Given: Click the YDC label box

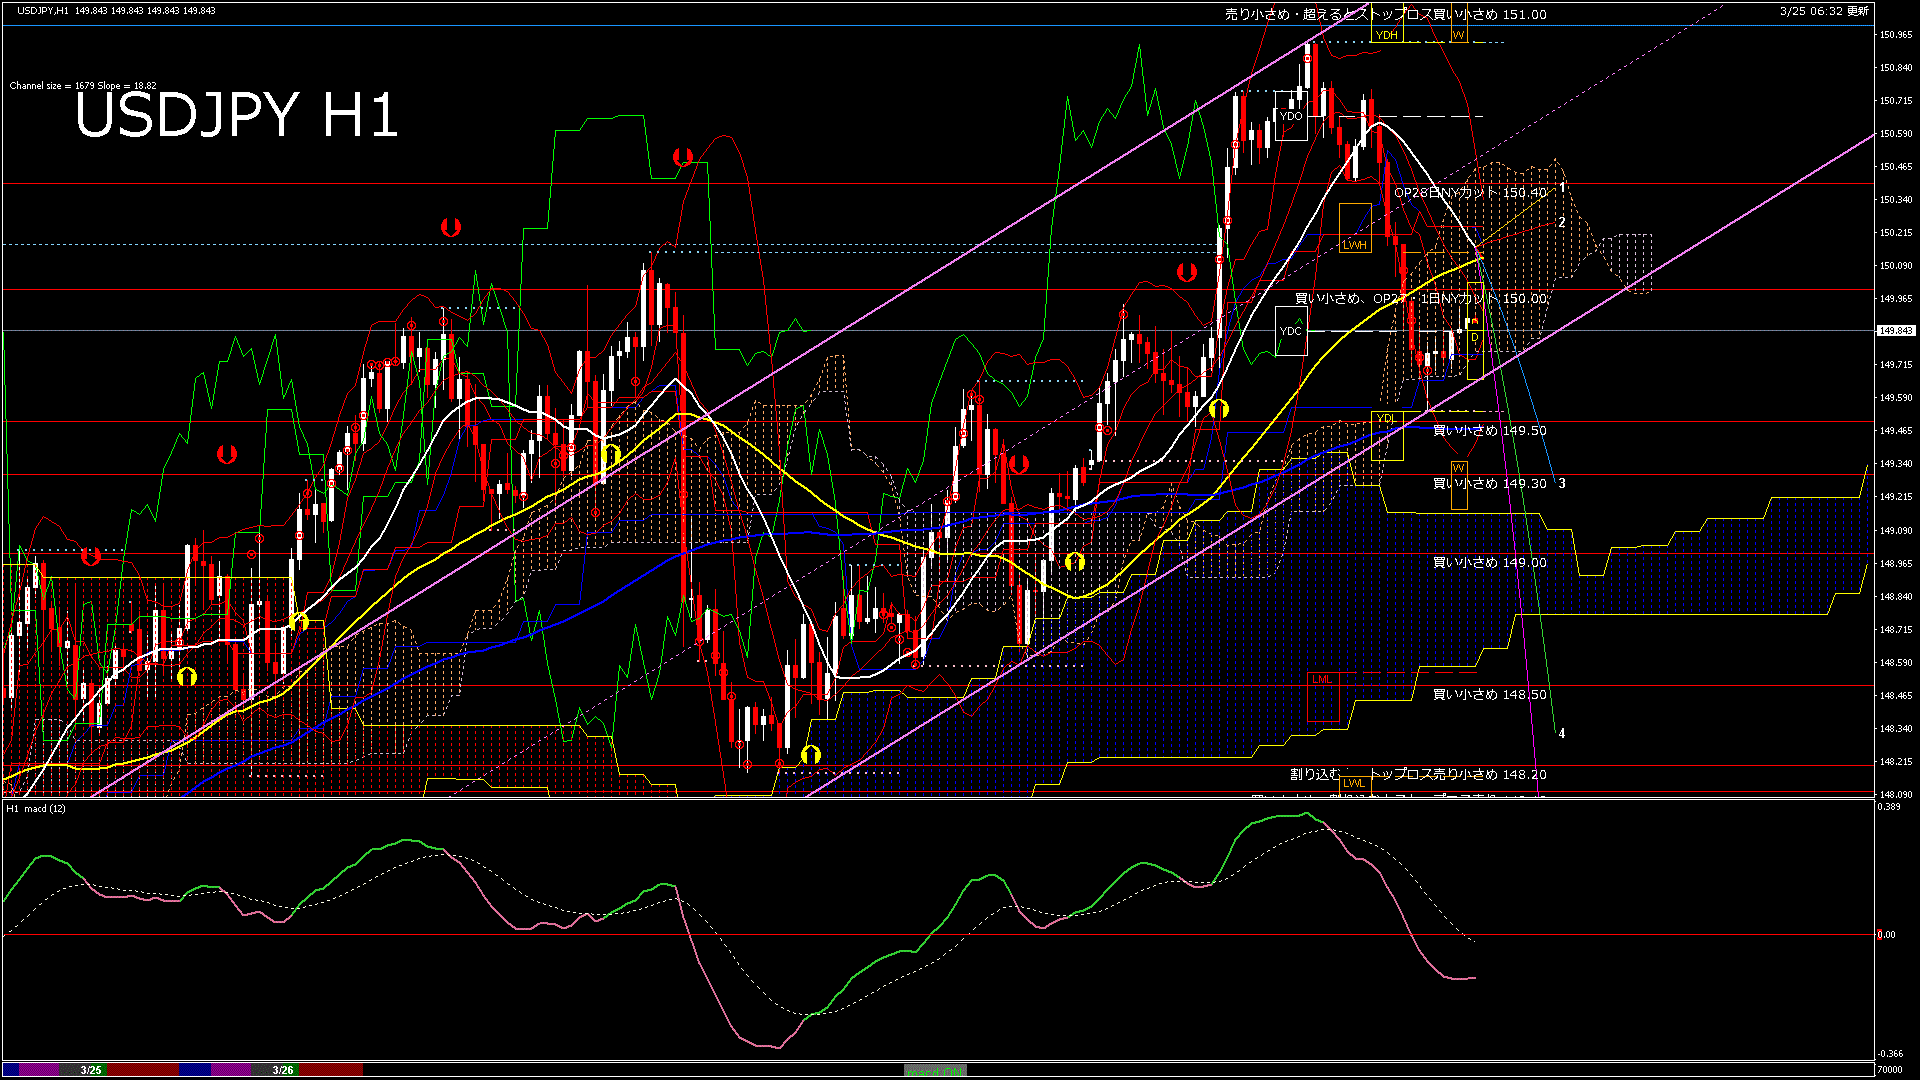Looking at the screenshot, I should tap(1291, 331).
